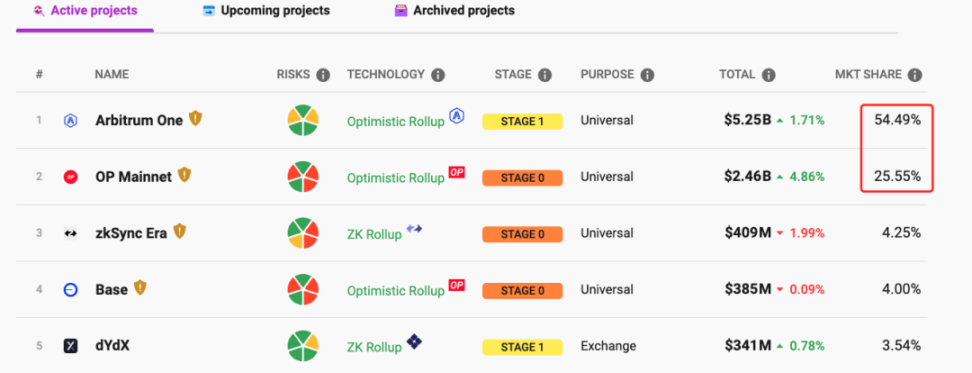972x373 pixels.
Task: Click the ZK Rollup label for zkSync Era
Action: [x=374, y=234]
